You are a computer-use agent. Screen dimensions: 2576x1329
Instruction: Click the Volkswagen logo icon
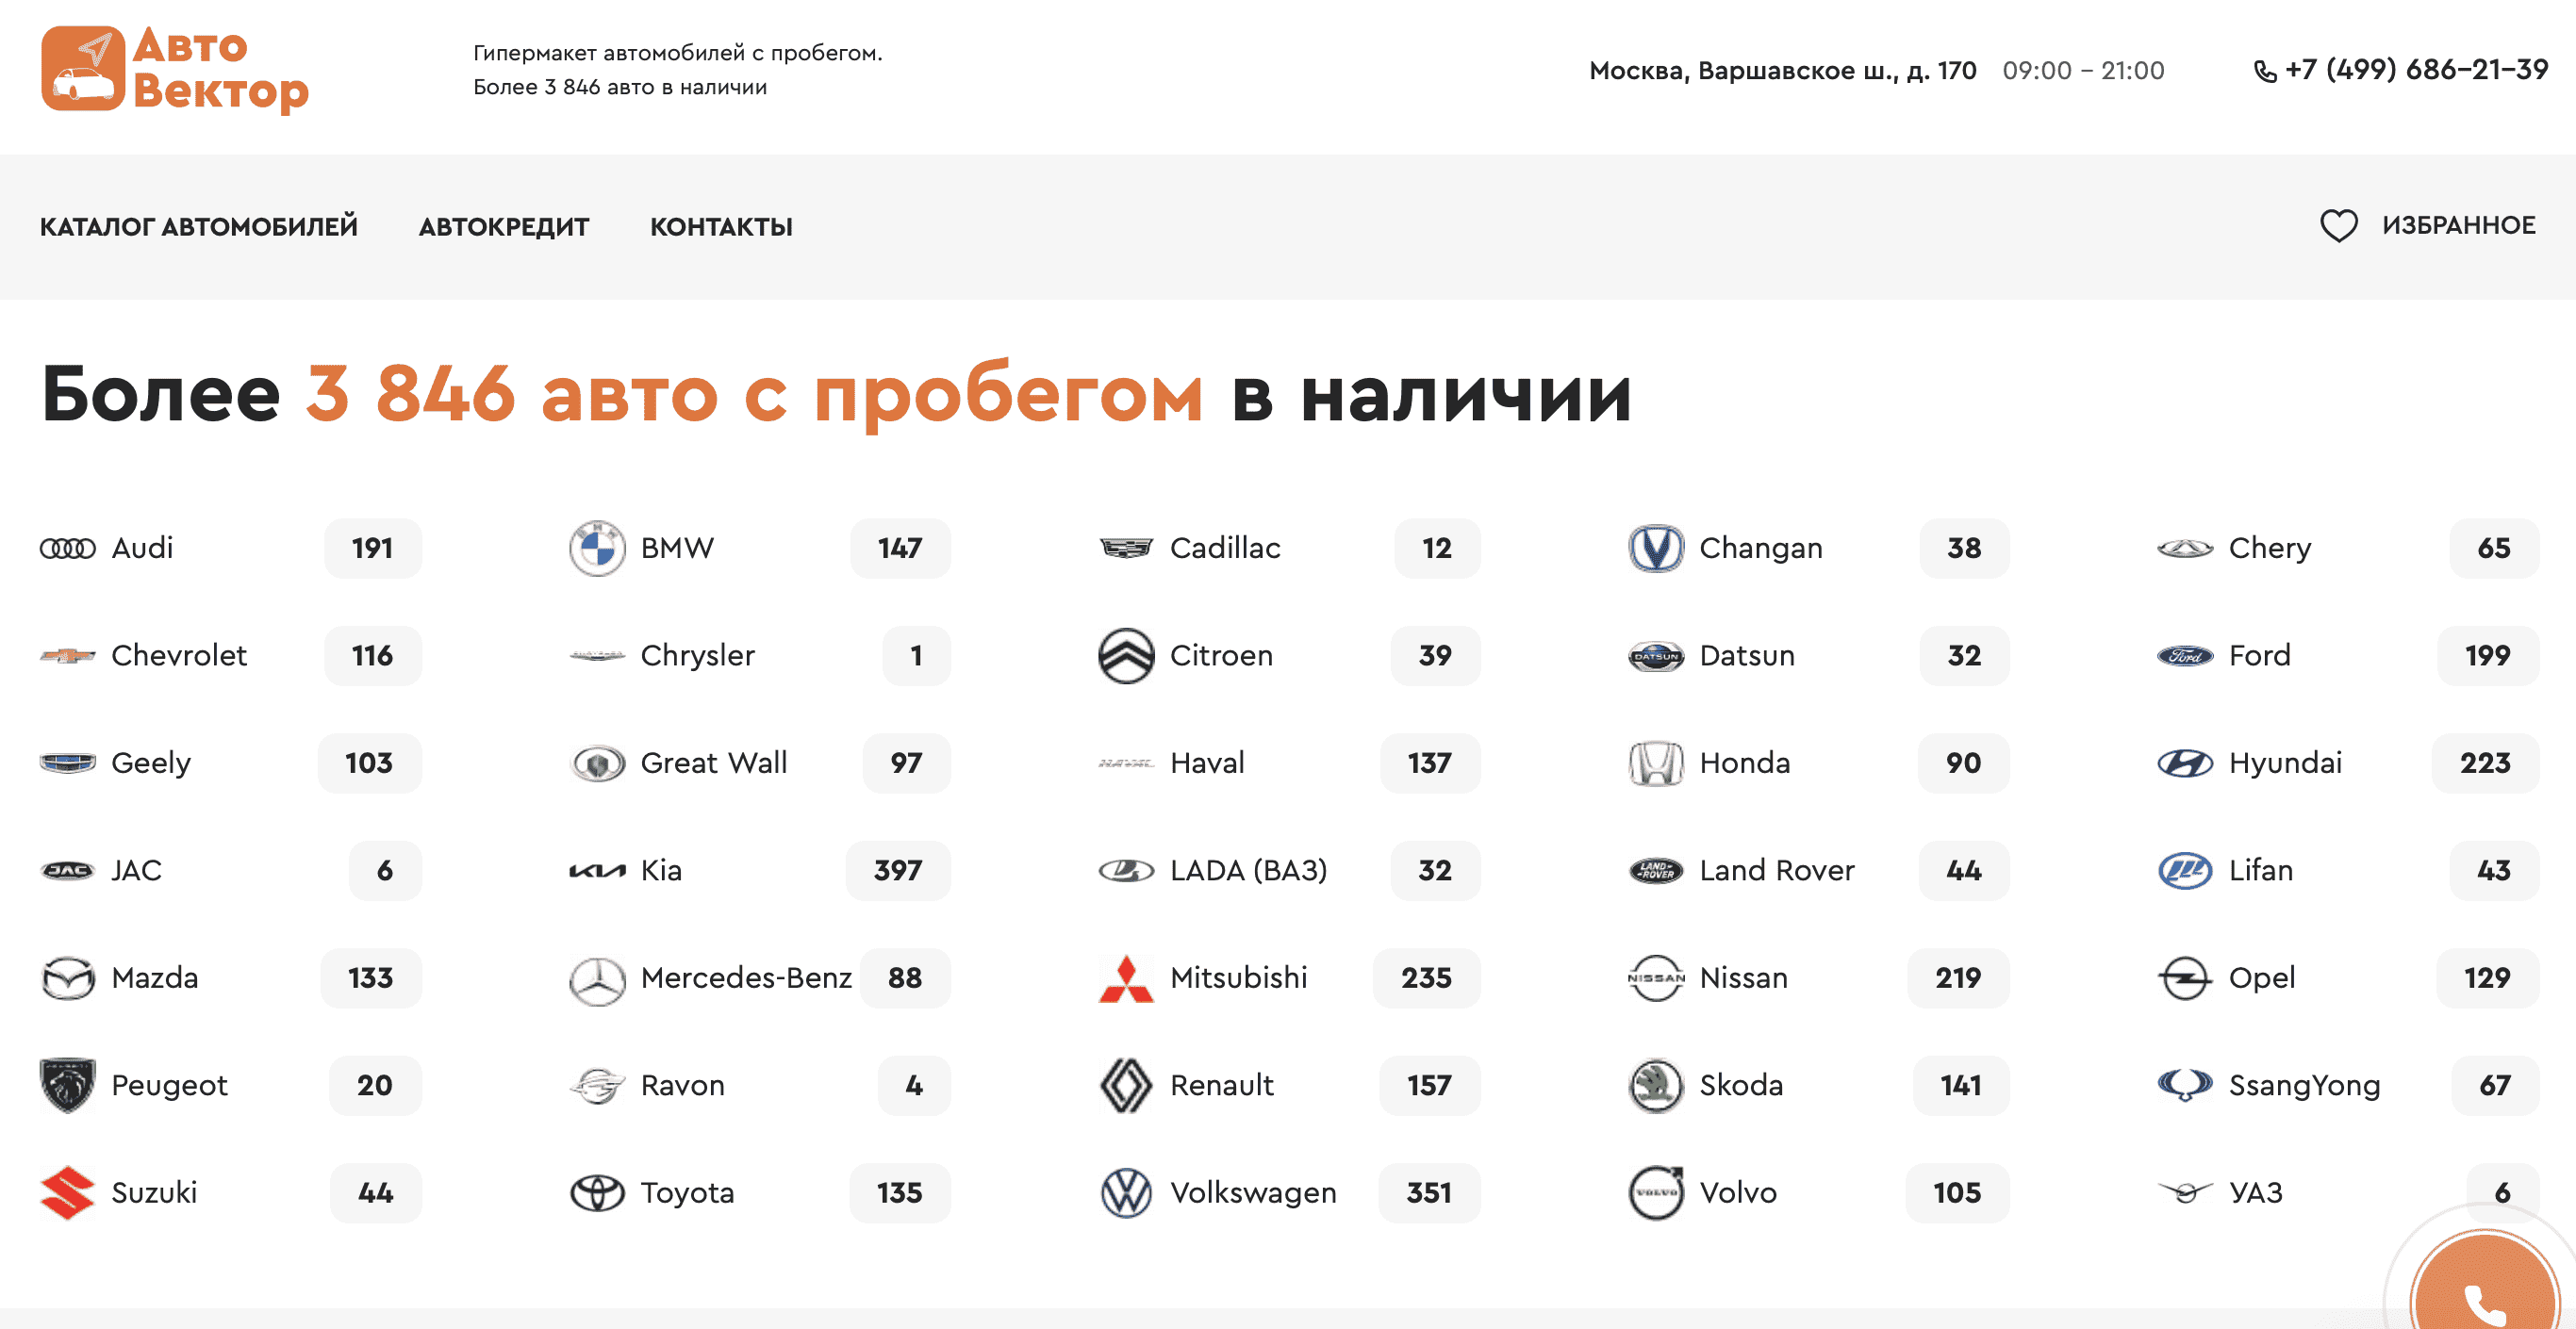[x=1127, y=1192]
